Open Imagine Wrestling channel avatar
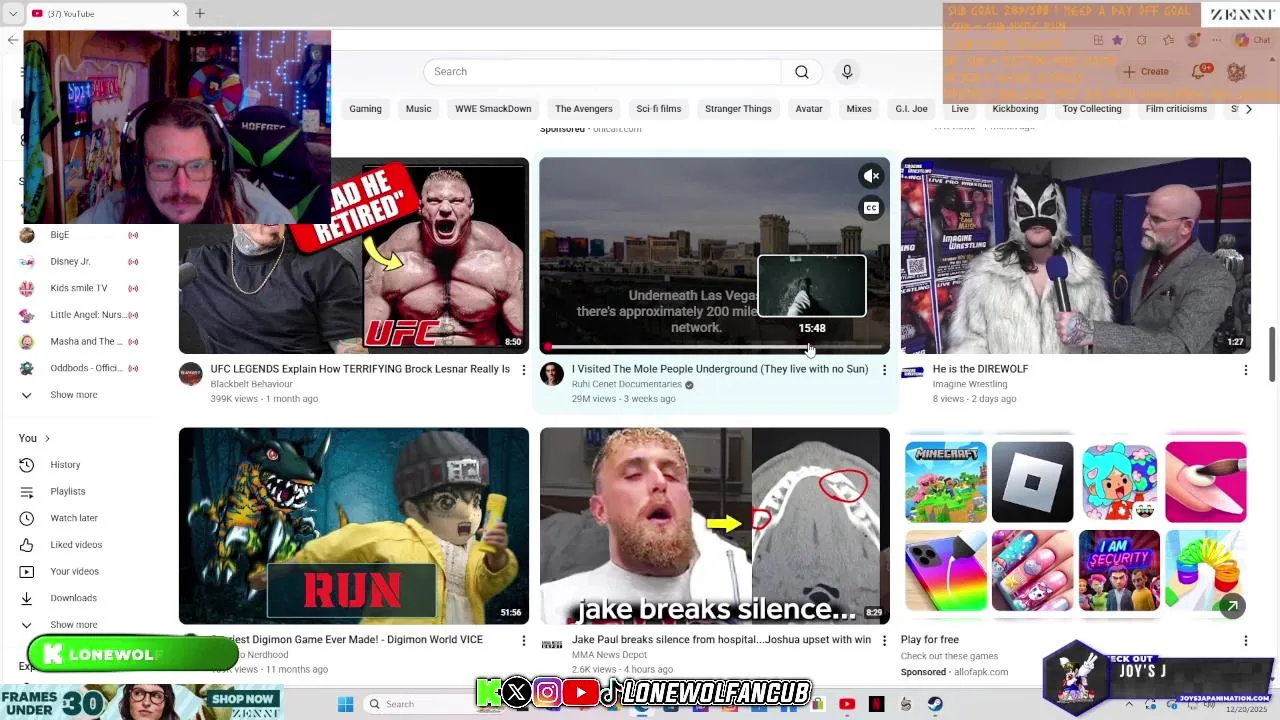 [912, 373]
